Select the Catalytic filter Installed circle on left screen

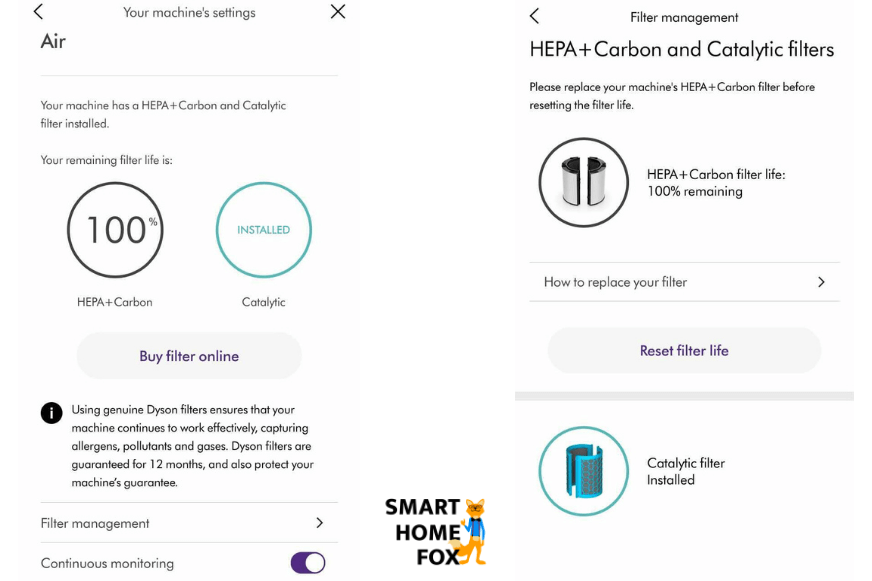coord(263,229)
